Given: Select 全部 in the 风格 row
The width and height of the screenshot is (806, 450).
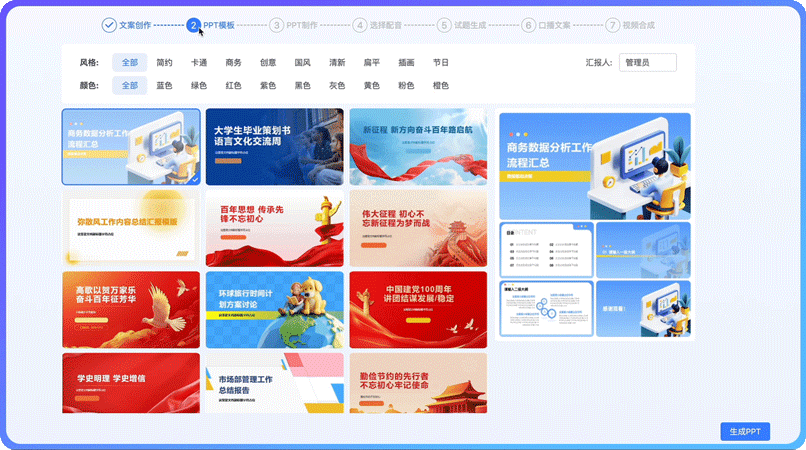Looking at the screenshot, I should 129,62.
